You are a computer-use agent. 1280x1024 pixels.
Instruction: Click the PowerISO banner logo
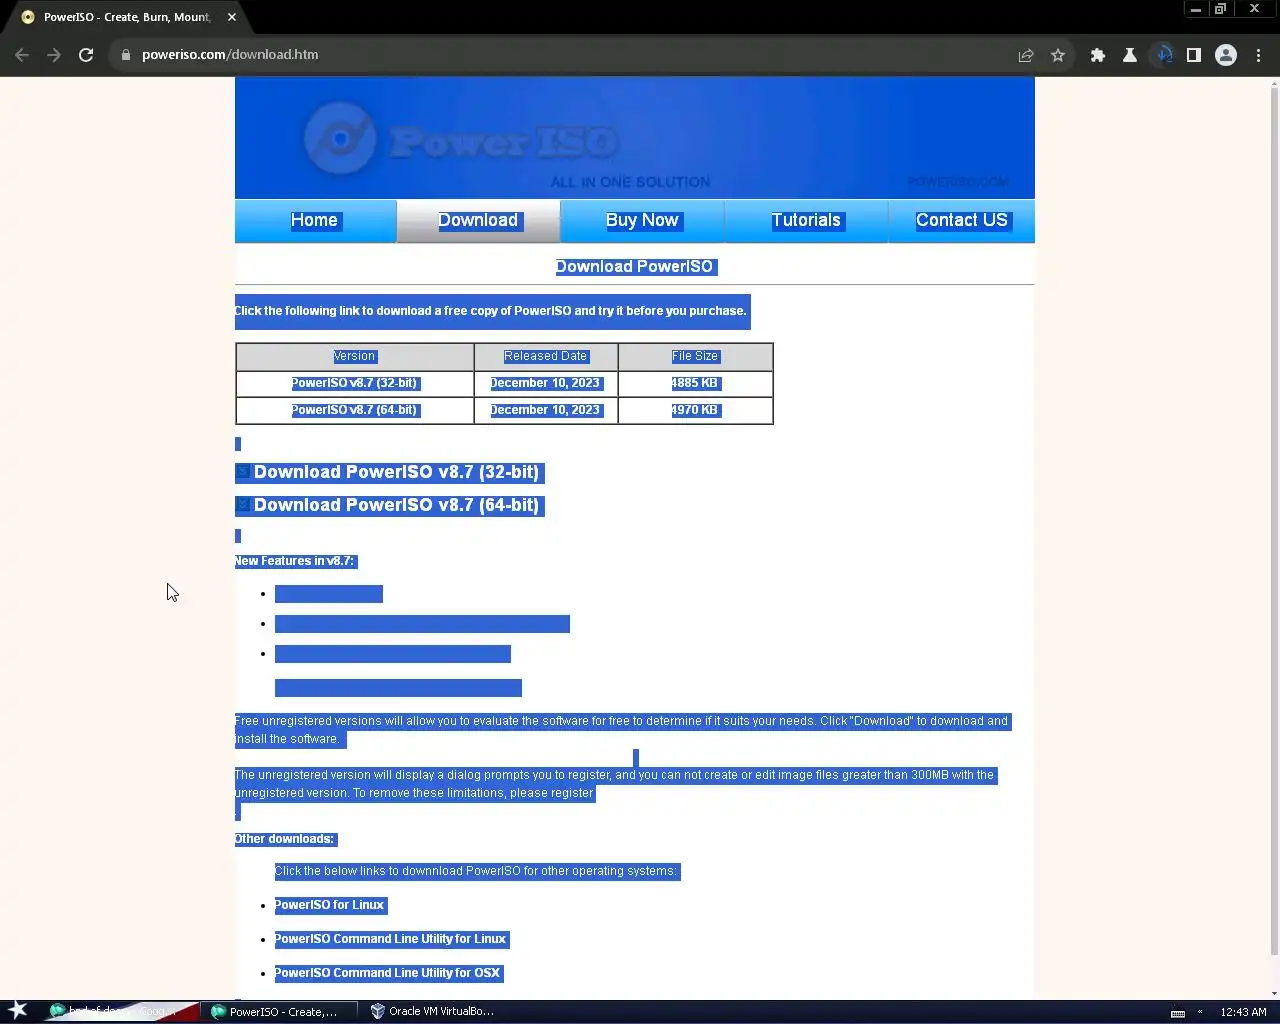462,141
